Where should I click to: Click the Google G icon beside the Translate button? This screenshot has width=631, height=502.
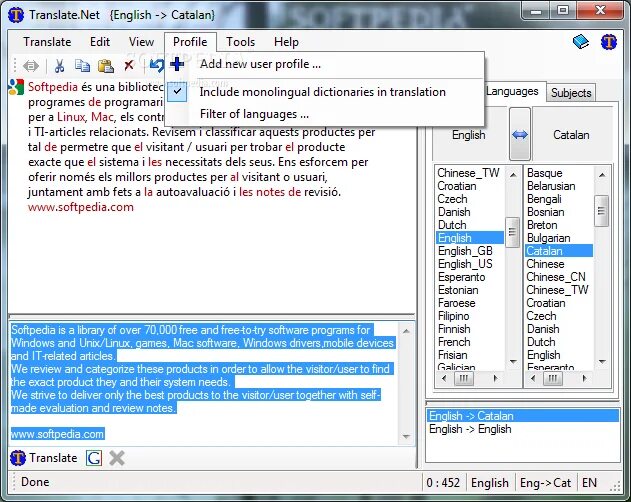(x=94, y=458)
